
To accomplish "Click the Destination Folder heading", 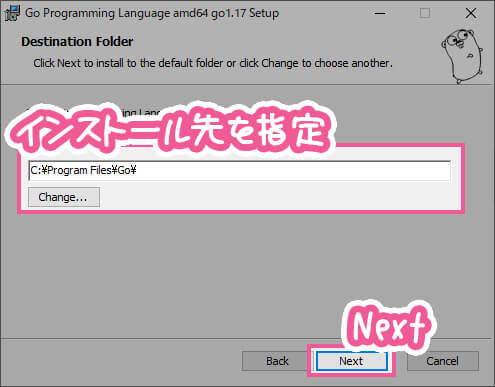I will pyautogui.click(x=77, y=42).
